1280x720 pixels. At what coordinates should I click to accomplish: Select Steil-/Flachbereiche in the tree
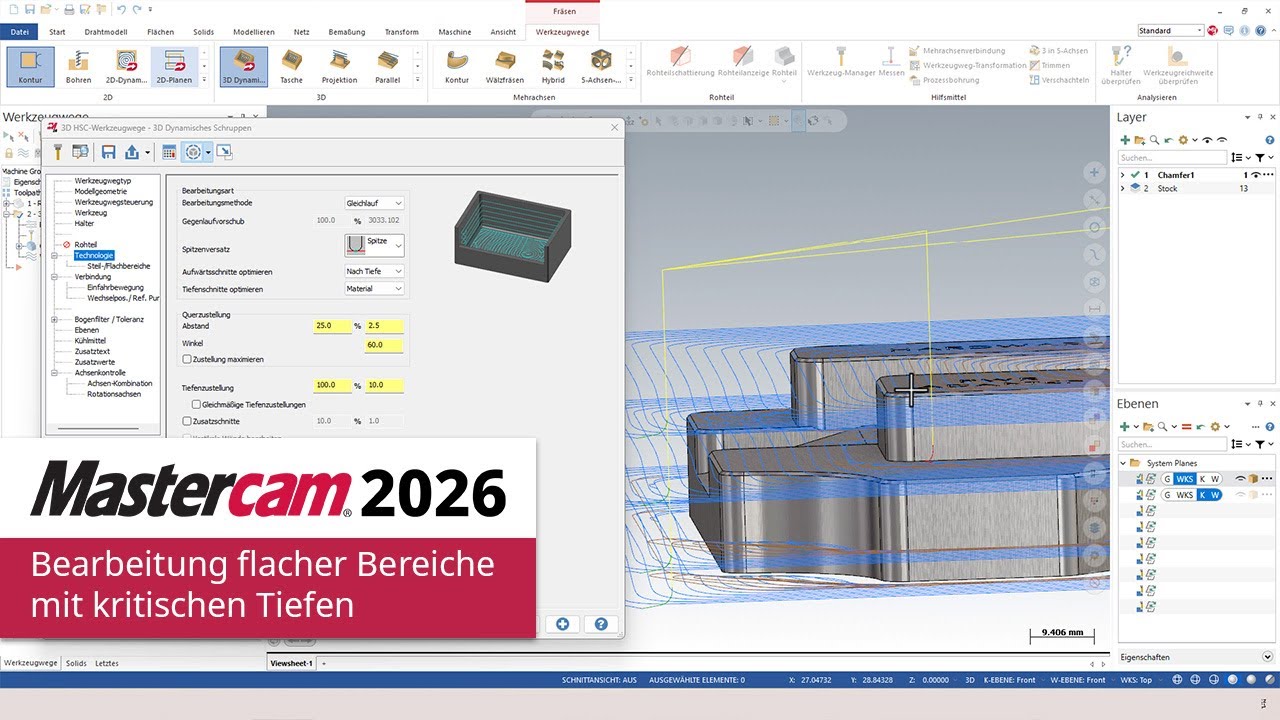point(118,266)
